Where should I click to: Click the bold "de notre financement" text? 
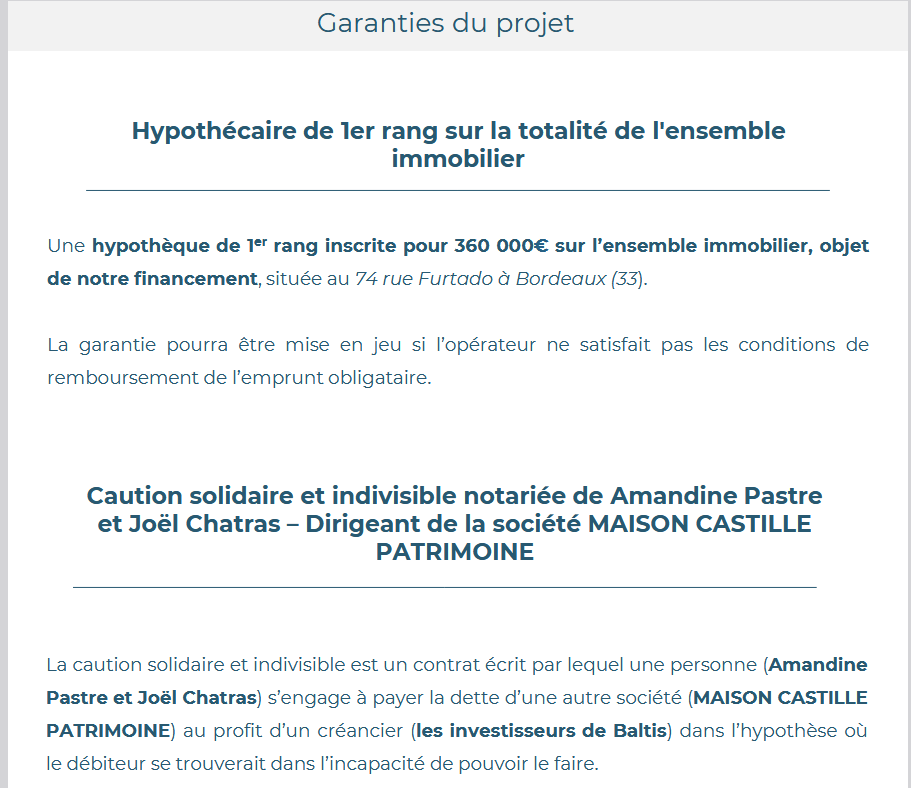(x=152, y=279)
